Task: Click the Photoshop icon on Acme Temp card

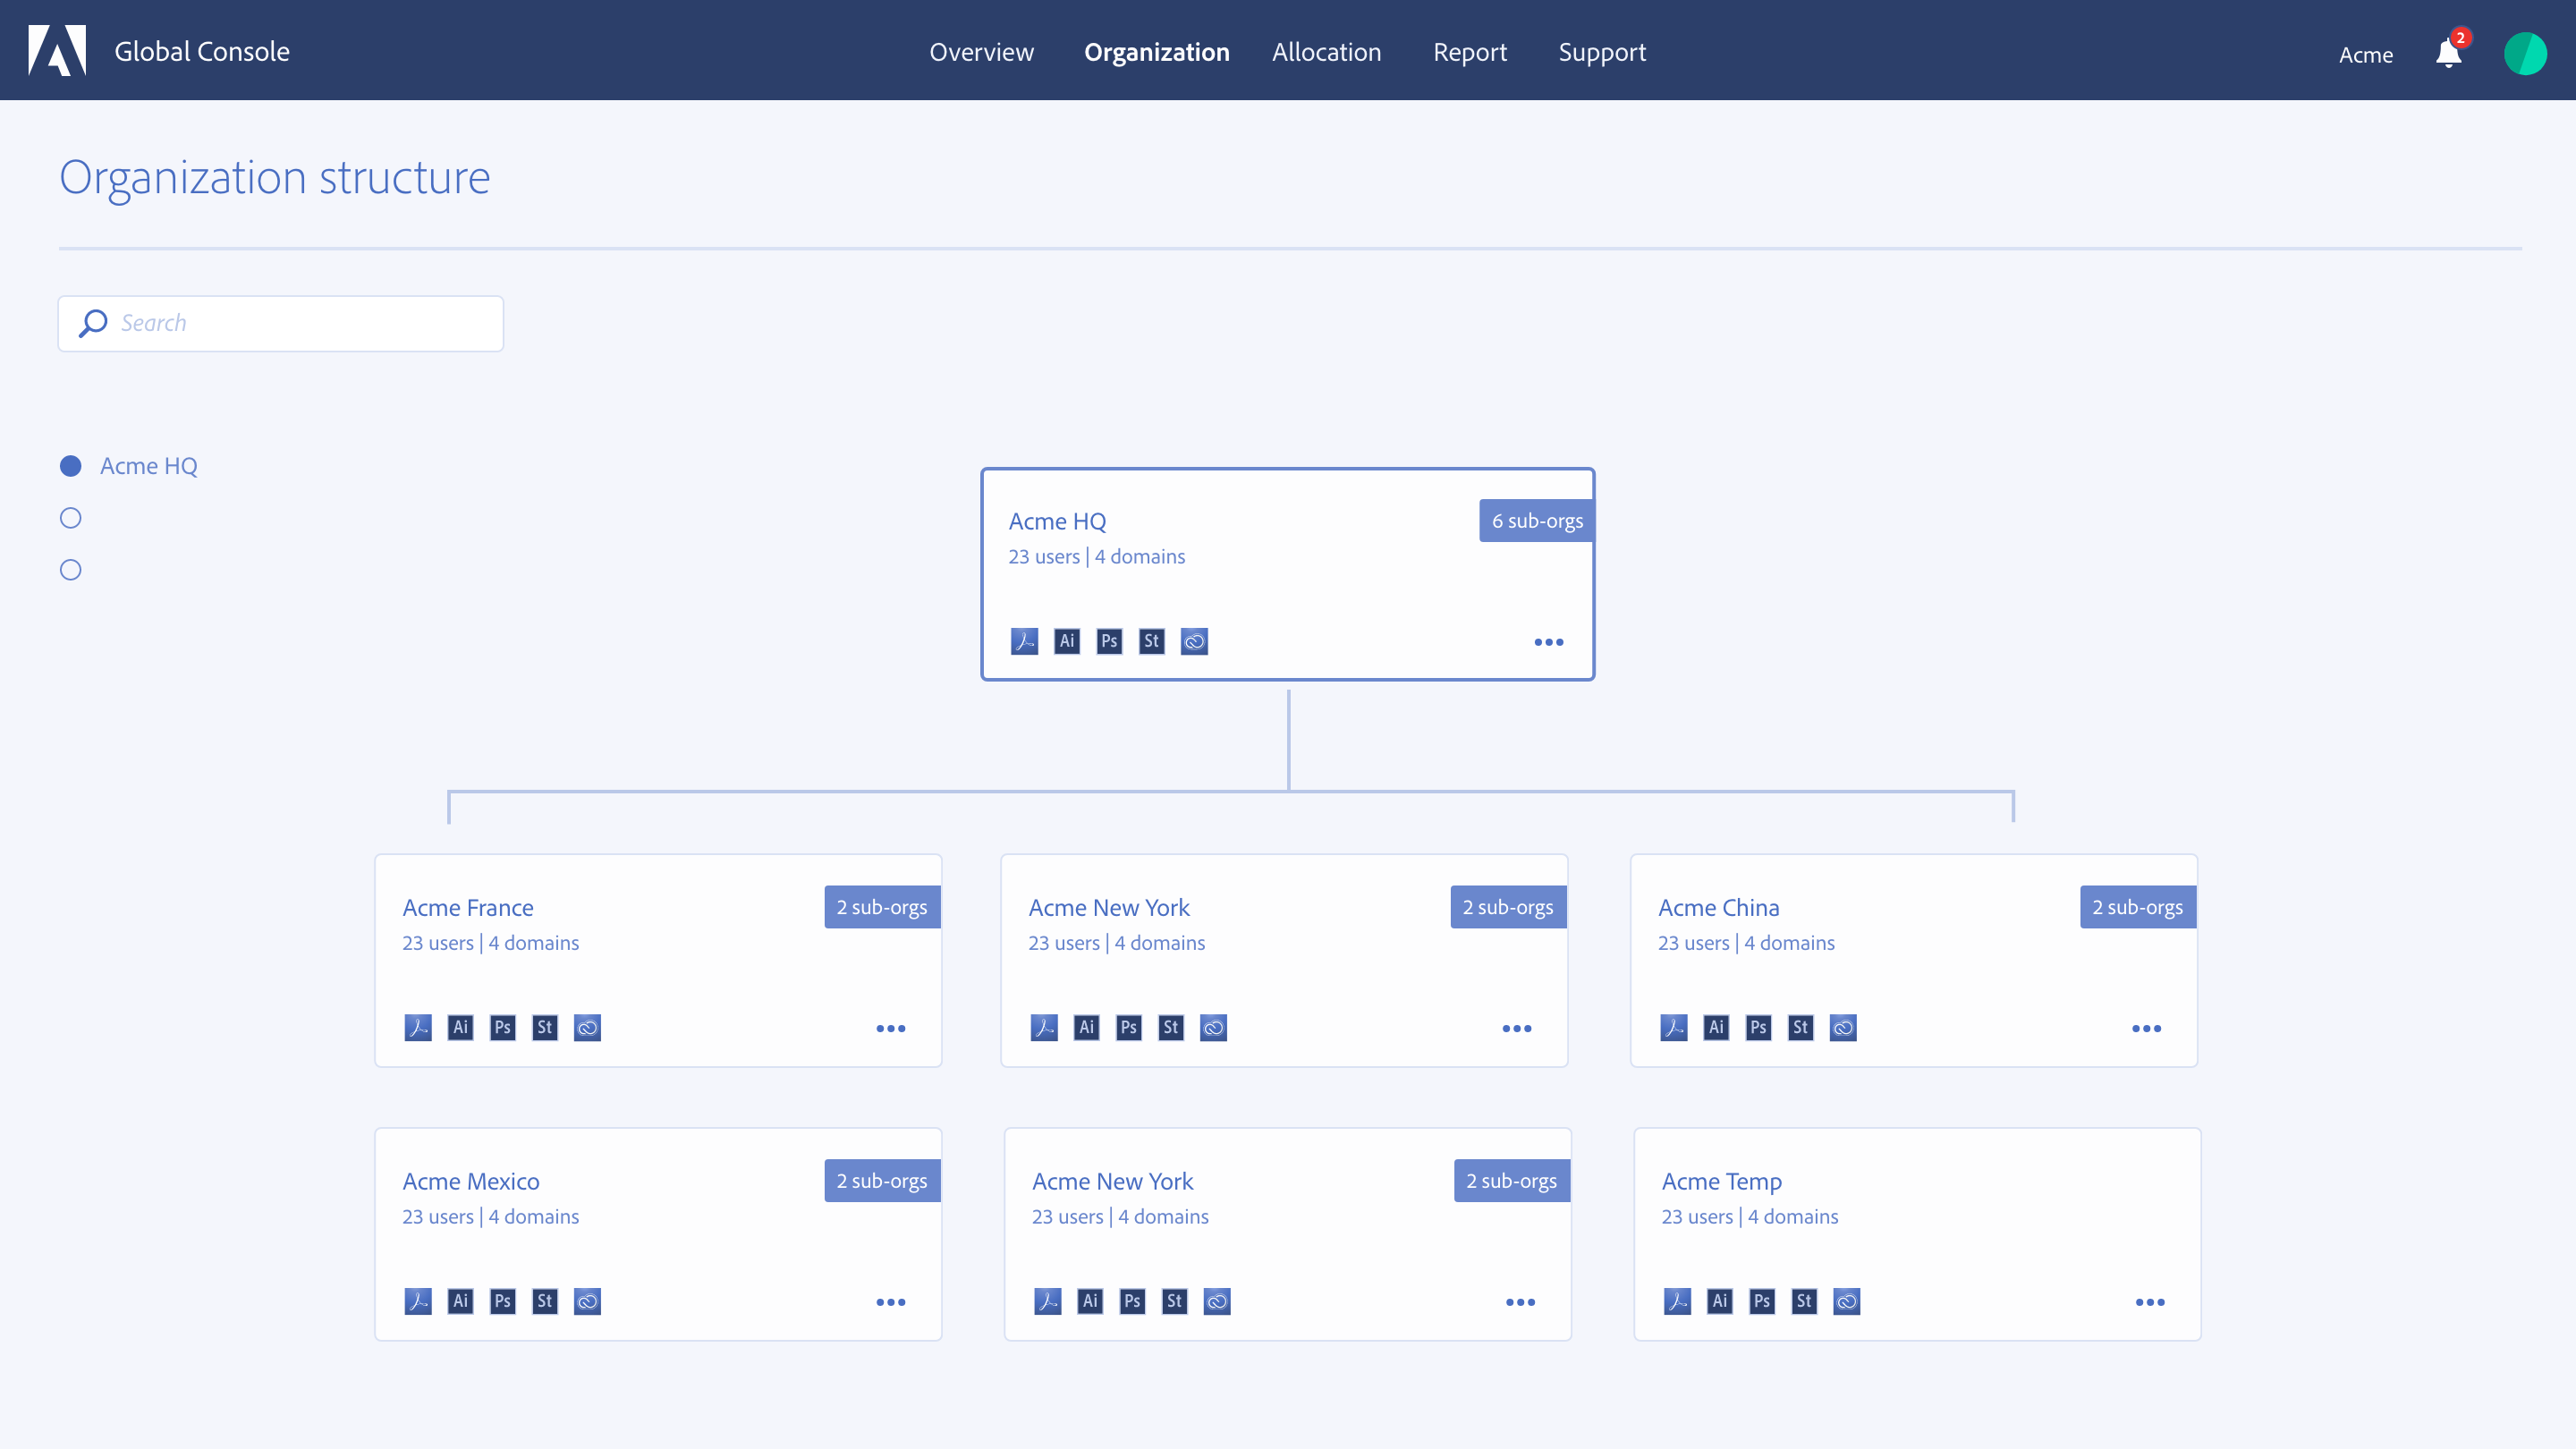Action: click(x=1762, y=1301)
